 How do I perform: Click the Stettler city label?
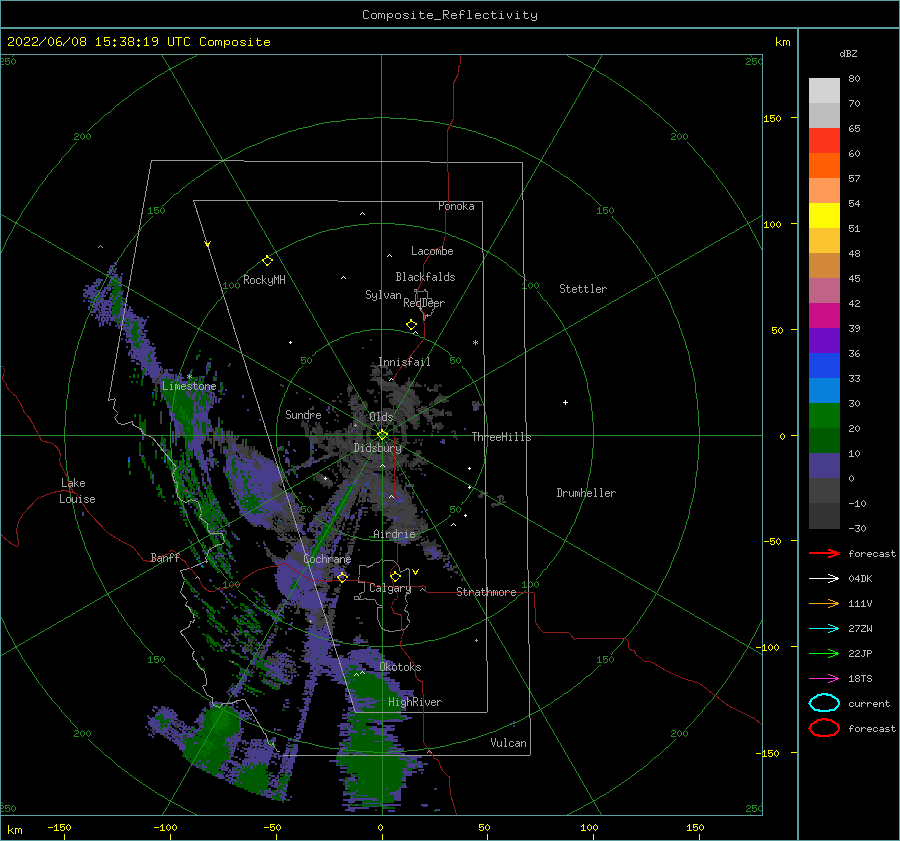pos(583,289)
